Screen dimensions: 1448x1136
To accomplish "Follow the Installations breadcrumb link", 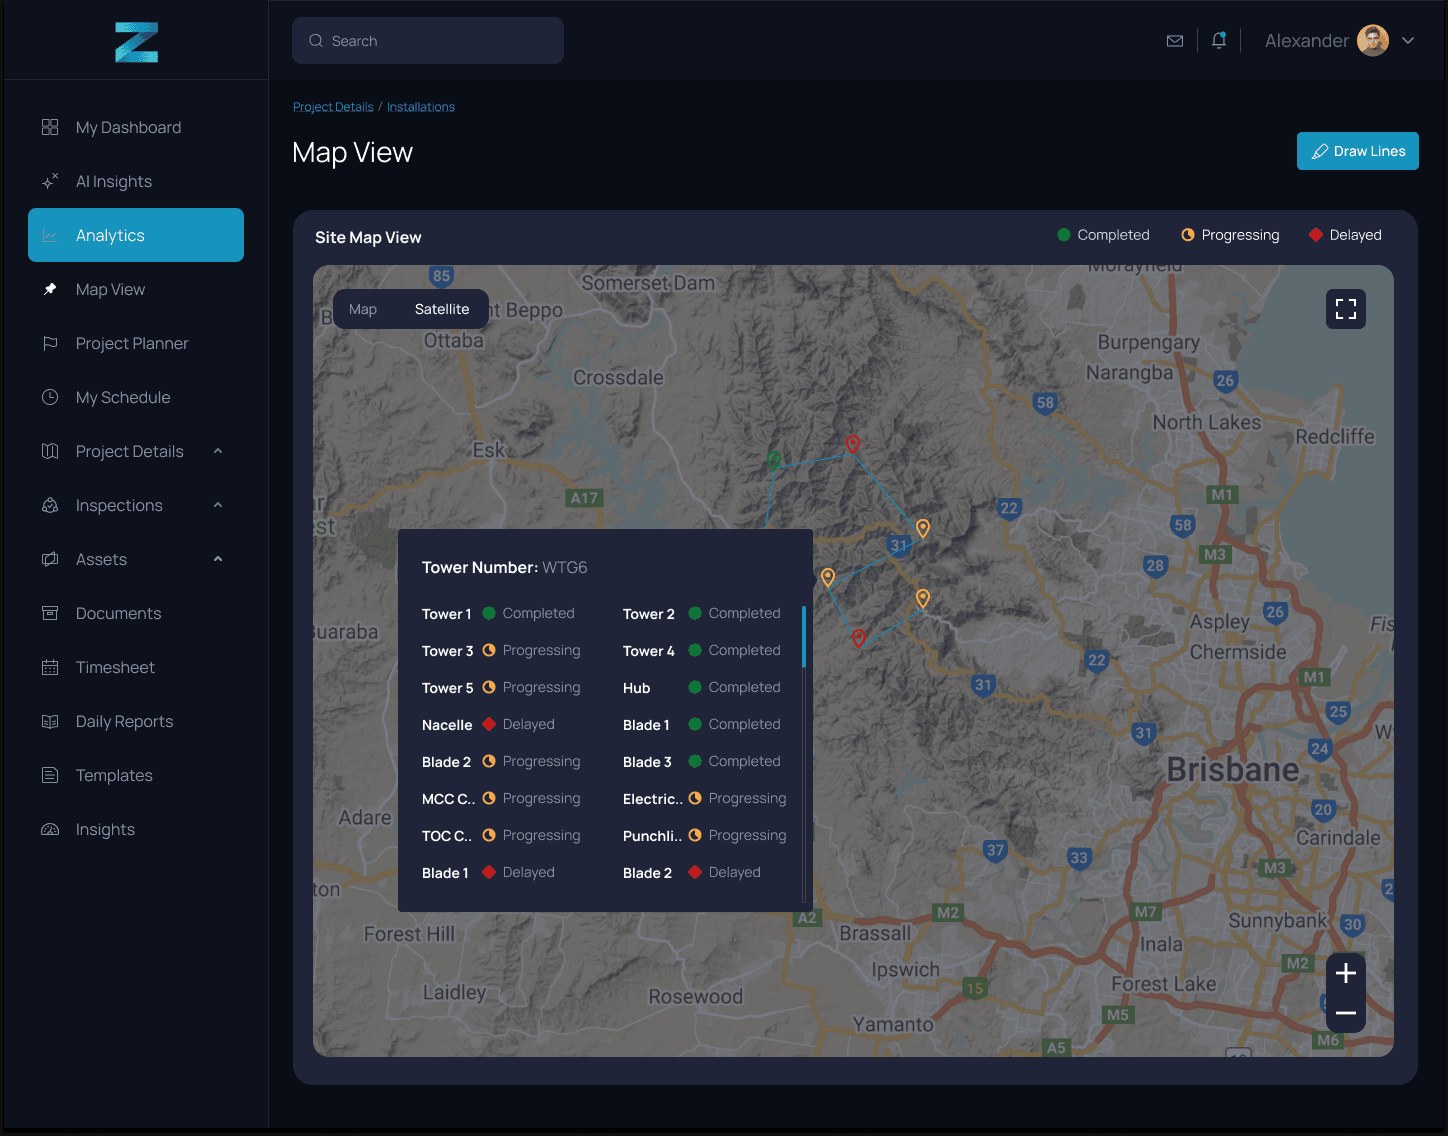I will tap(421, 107).
